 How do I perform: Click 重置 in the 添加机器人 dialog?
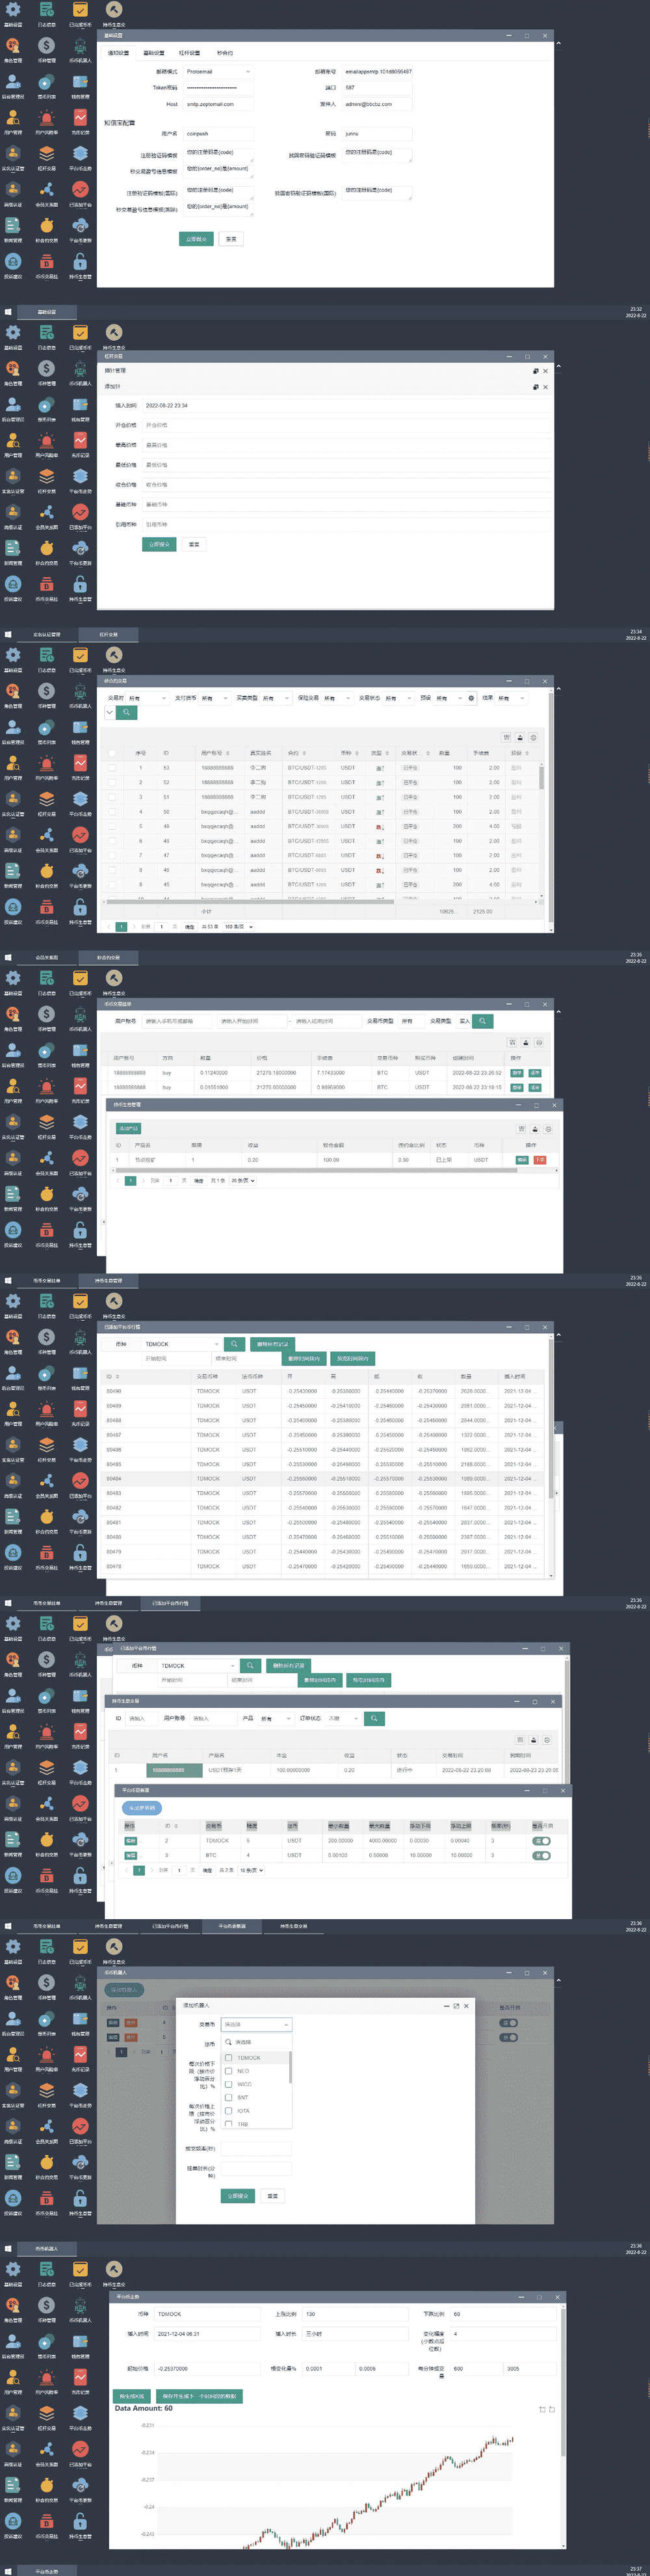[x=272, y=2196]
